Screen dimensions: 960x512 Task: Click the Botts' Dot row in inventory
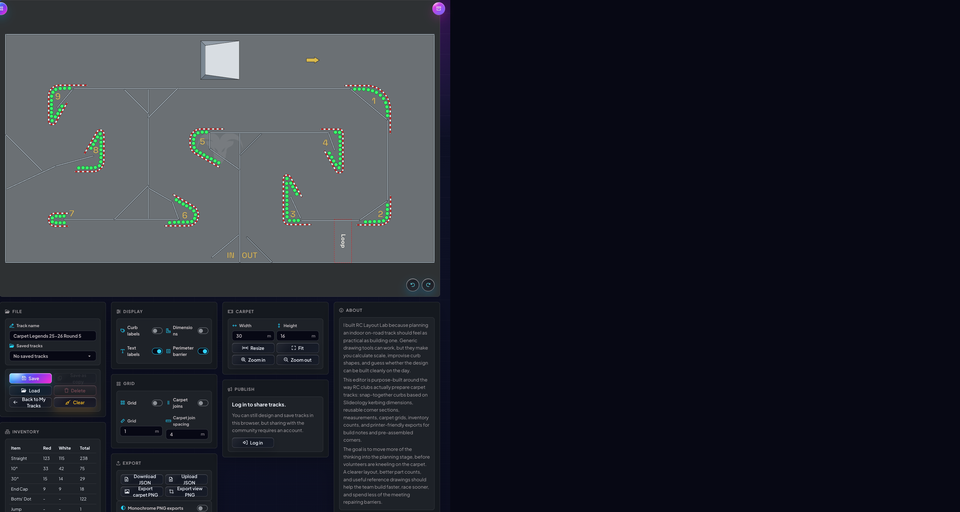(53, 499)
